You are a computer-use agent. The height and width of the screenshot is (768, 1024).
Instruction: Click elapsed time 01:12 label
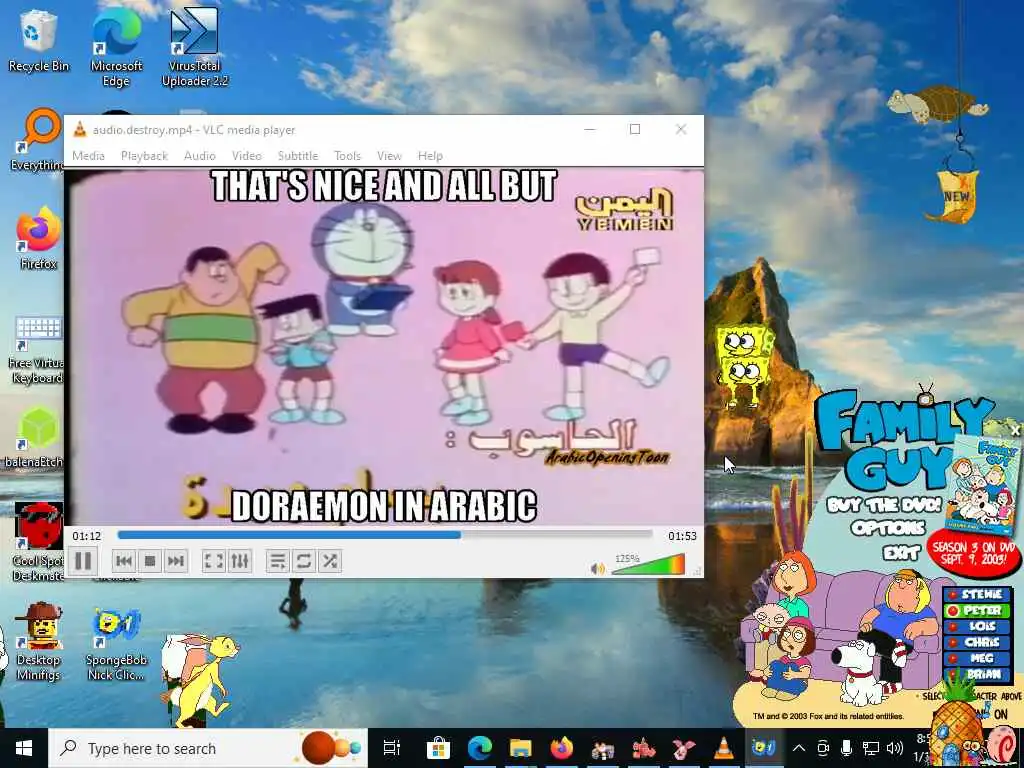tap(87, 536)
